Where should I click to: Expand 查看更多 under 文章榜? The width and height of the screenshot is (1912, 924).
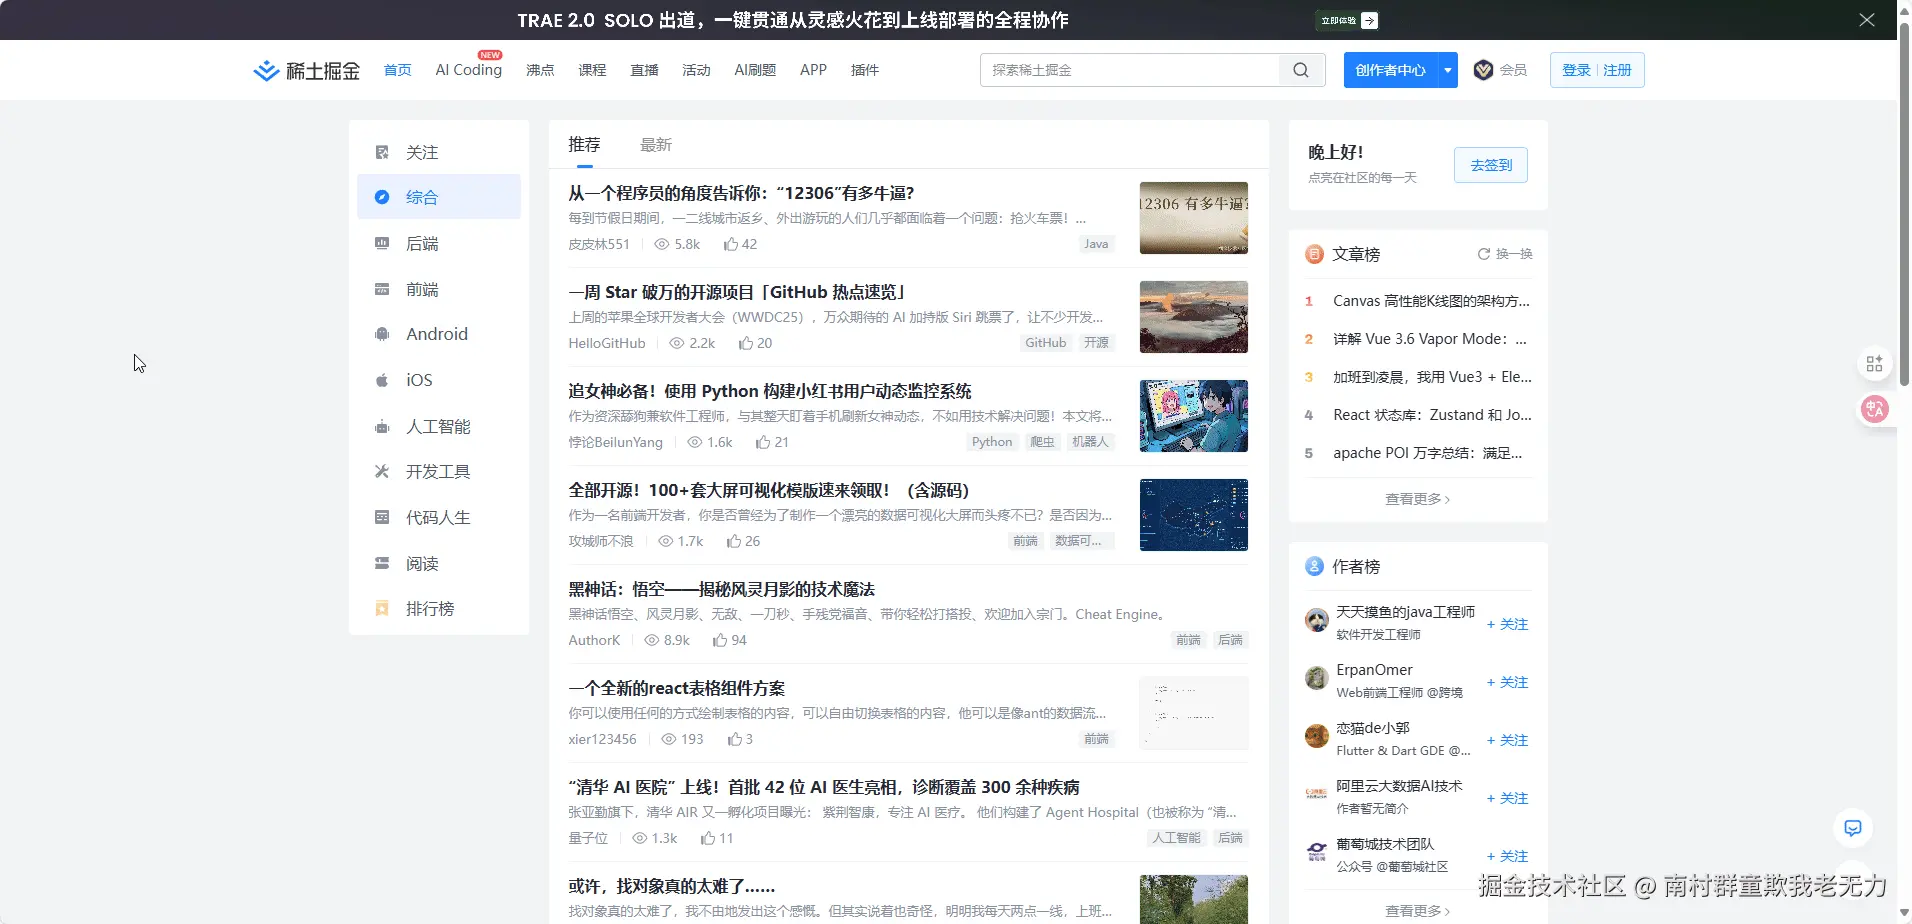tap(1417, 499)
